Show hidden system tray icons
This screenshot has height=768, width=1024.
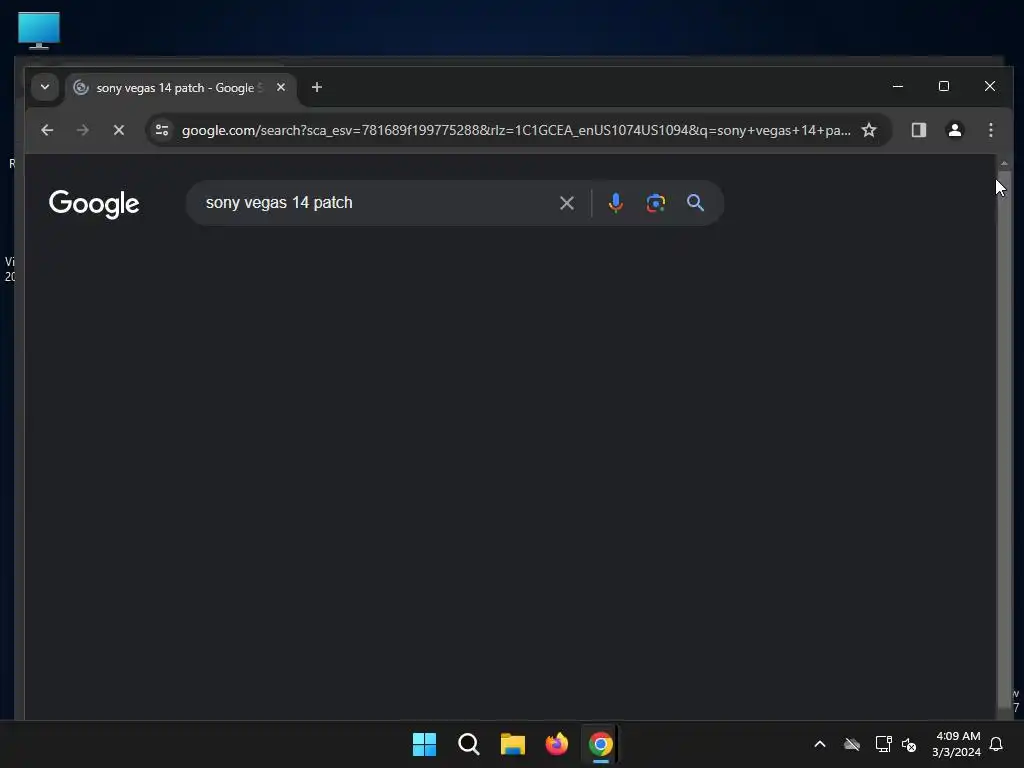pos(820,744)
